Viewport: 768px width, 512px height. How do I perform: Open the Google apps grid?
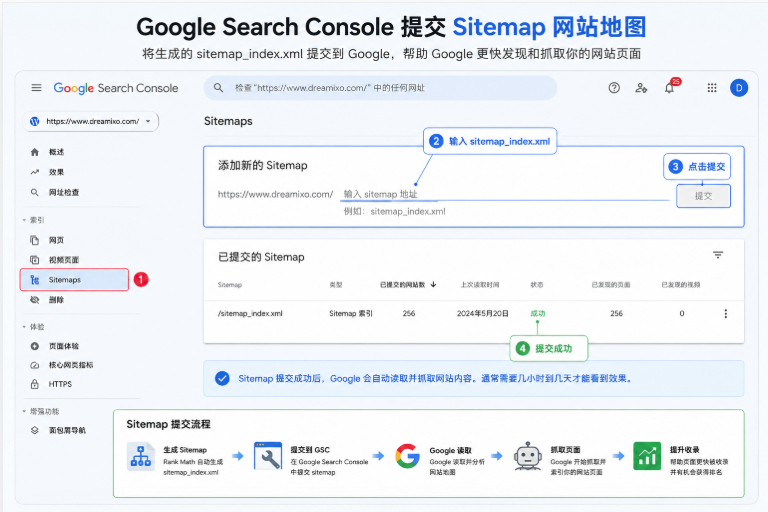(712, 88)
